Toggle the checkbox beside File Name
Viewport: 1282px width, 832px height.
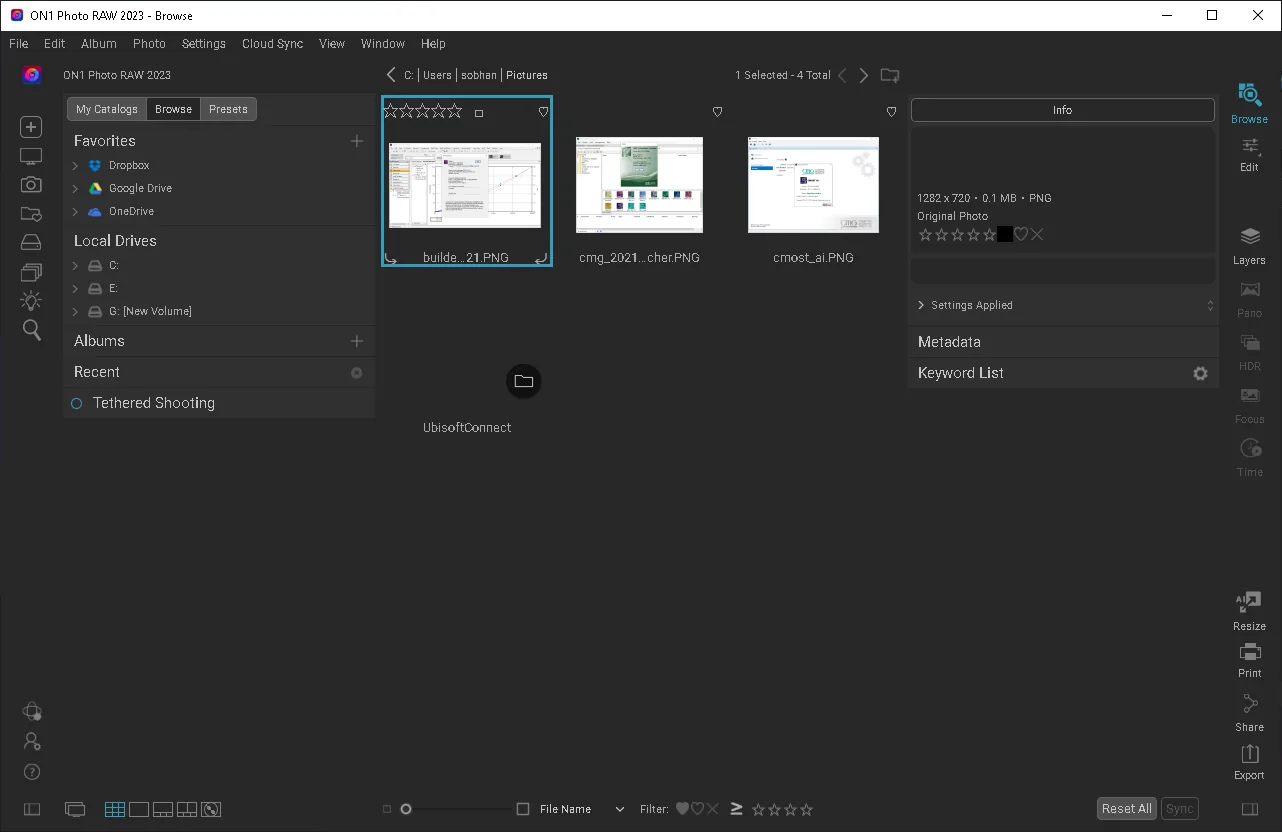(x=523, y=809)
